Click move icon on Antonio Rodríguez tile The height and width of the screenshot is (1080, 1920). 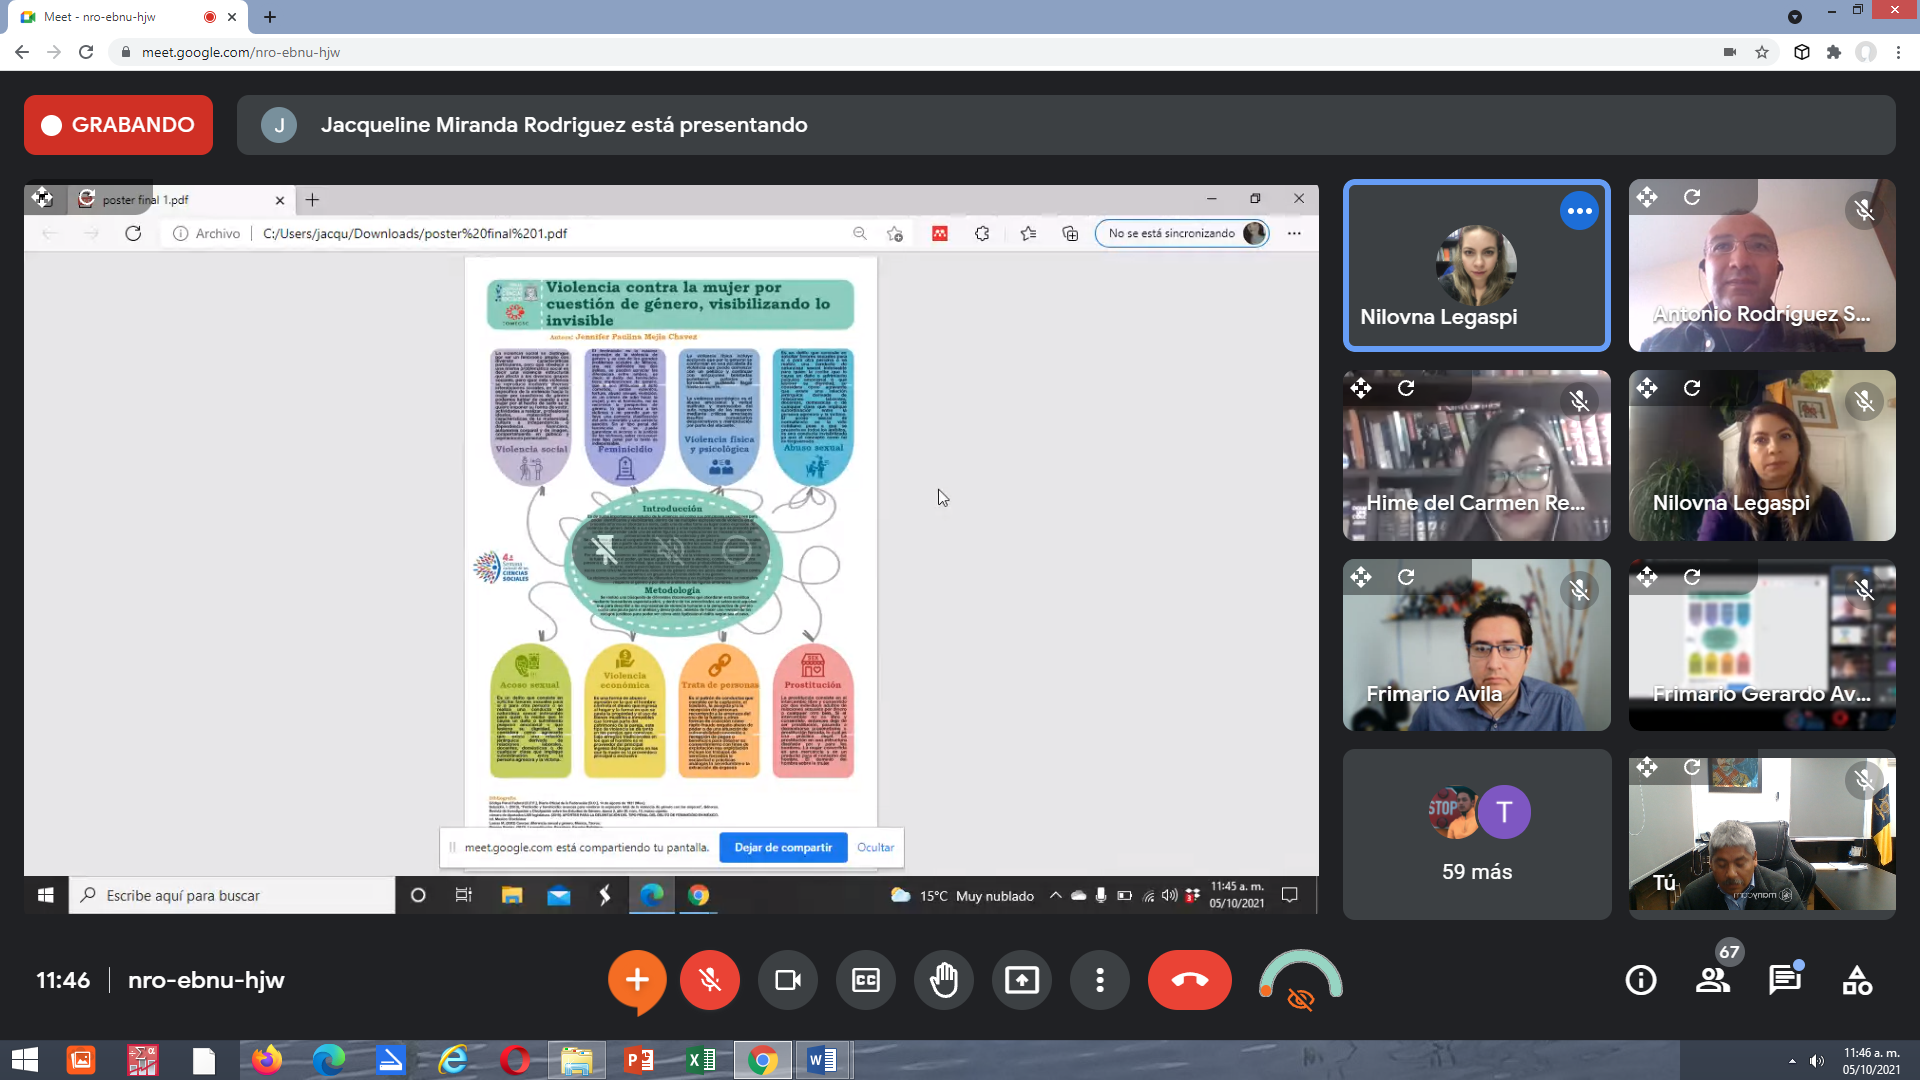coord(1647,197)
